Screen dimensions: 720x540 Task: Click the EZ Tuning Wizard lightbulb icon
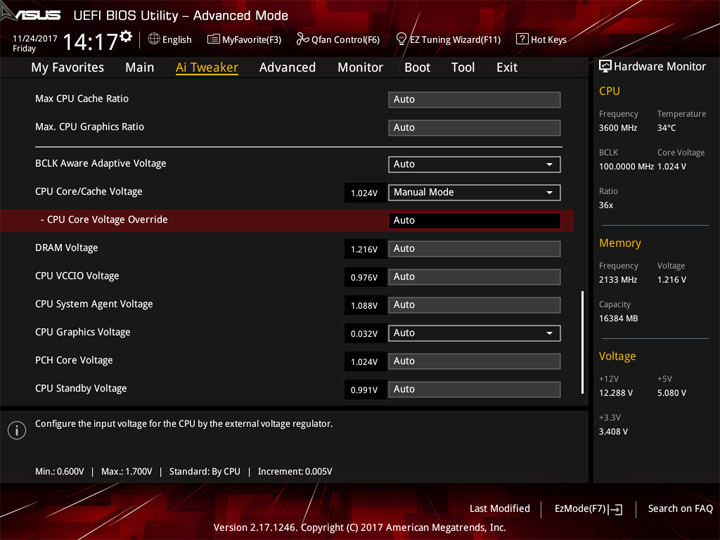click(401, 39)
